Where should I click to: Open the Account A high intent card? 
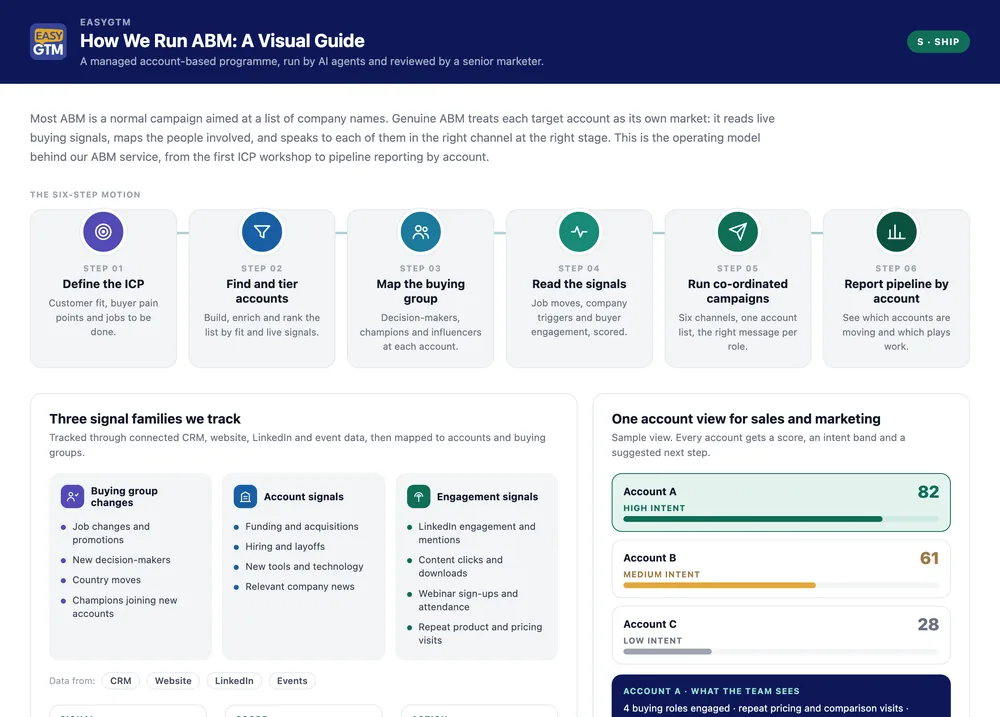tap(781, 503)
